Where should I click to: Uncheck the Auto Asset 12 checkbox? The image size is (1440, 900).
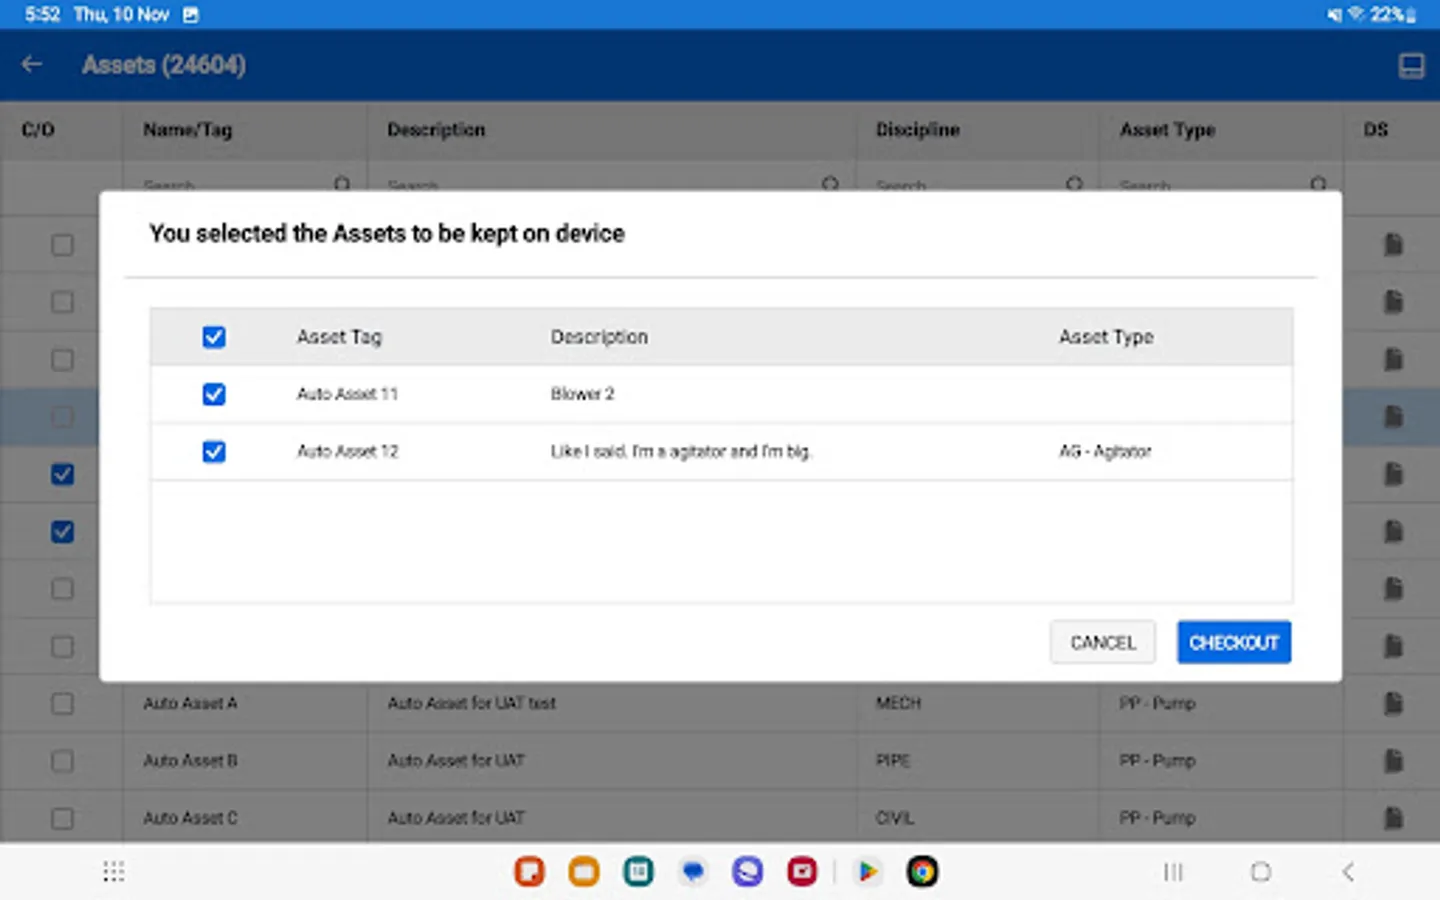coord(214,452)
